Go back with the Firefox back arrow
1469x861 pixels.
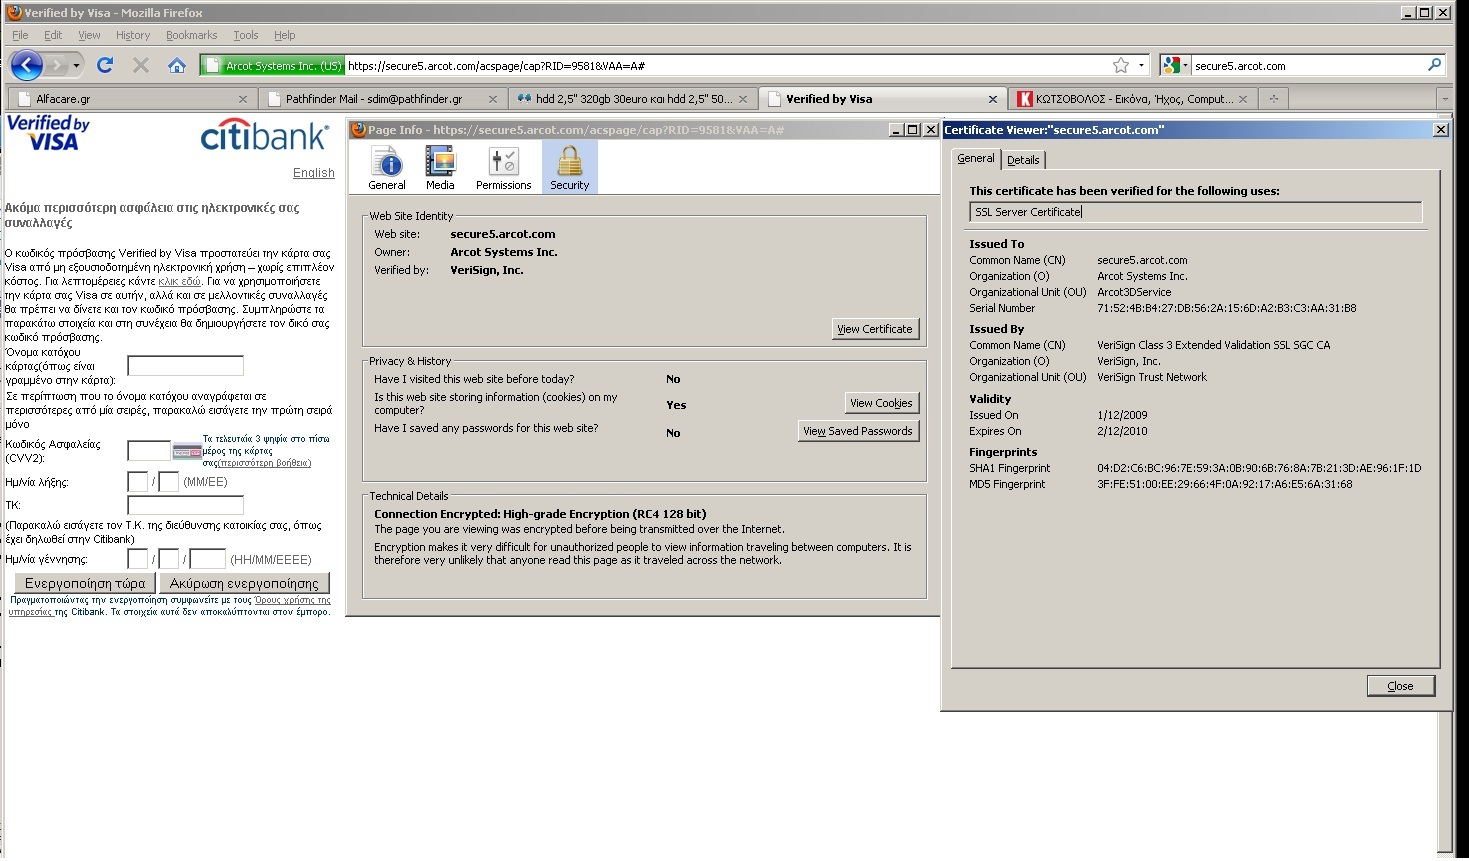click(x=26, y=66)
